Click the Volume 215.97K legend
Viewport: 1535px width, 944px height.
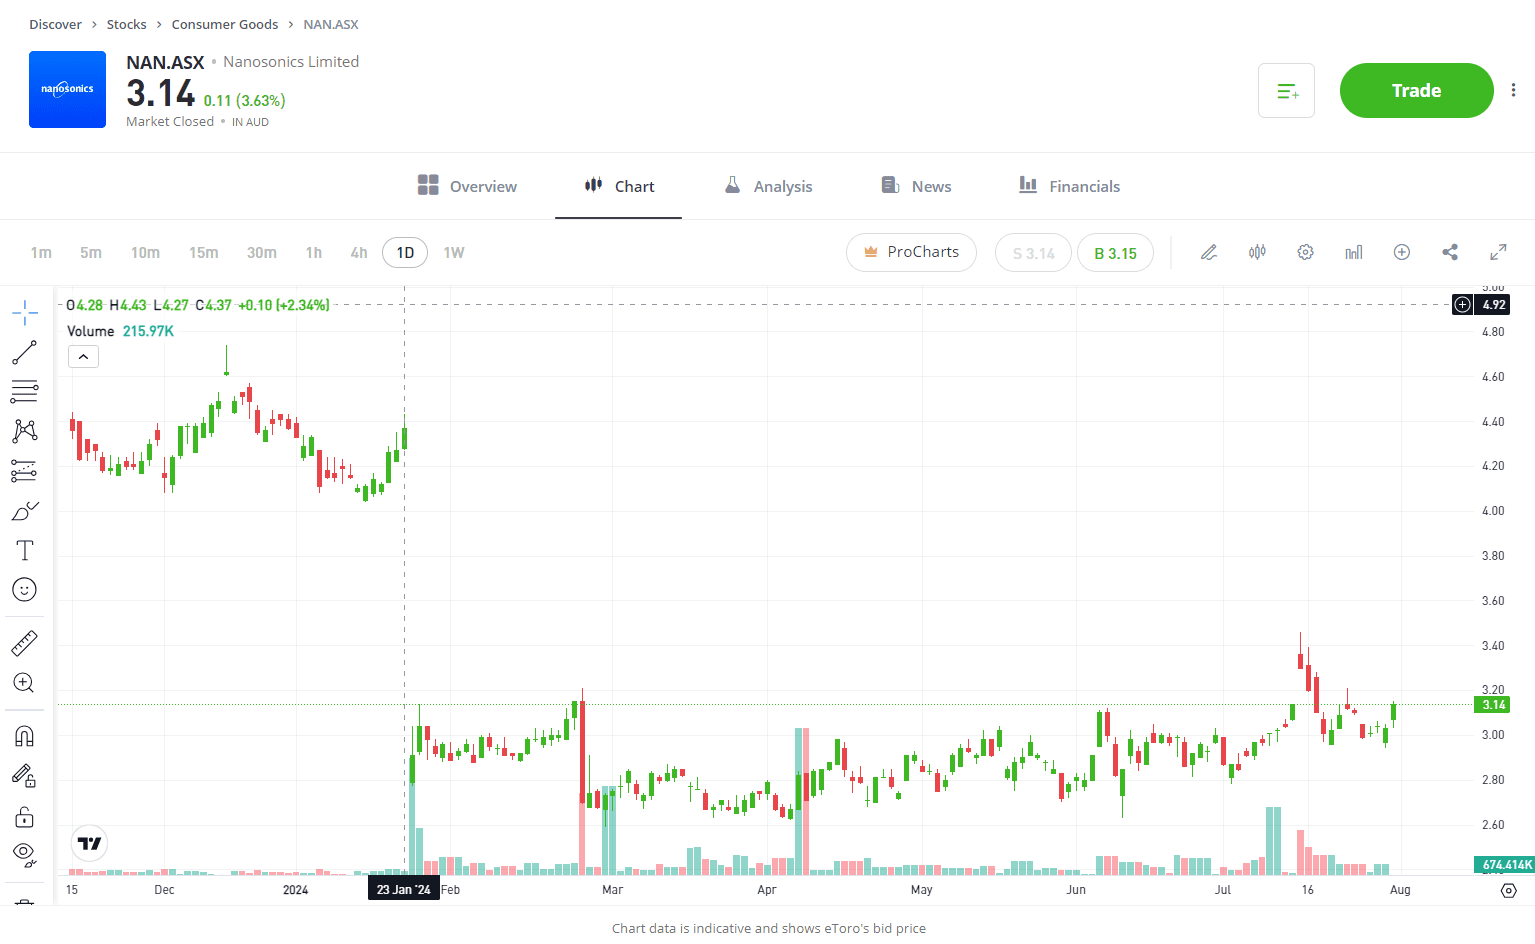point(120,331)
